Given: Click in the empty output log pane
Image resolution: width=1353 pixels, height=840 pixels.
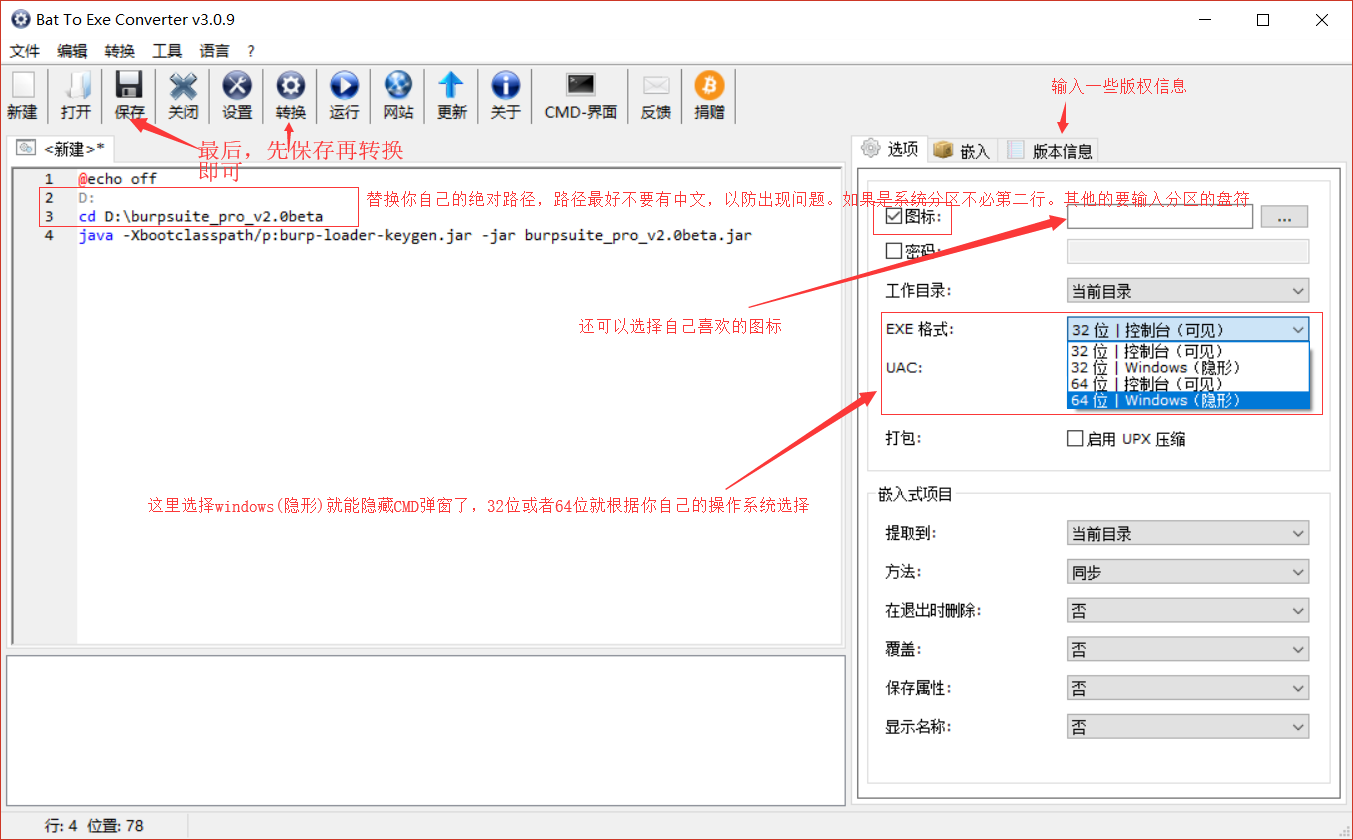Looking at the screenshot, I should coord(426,729).
